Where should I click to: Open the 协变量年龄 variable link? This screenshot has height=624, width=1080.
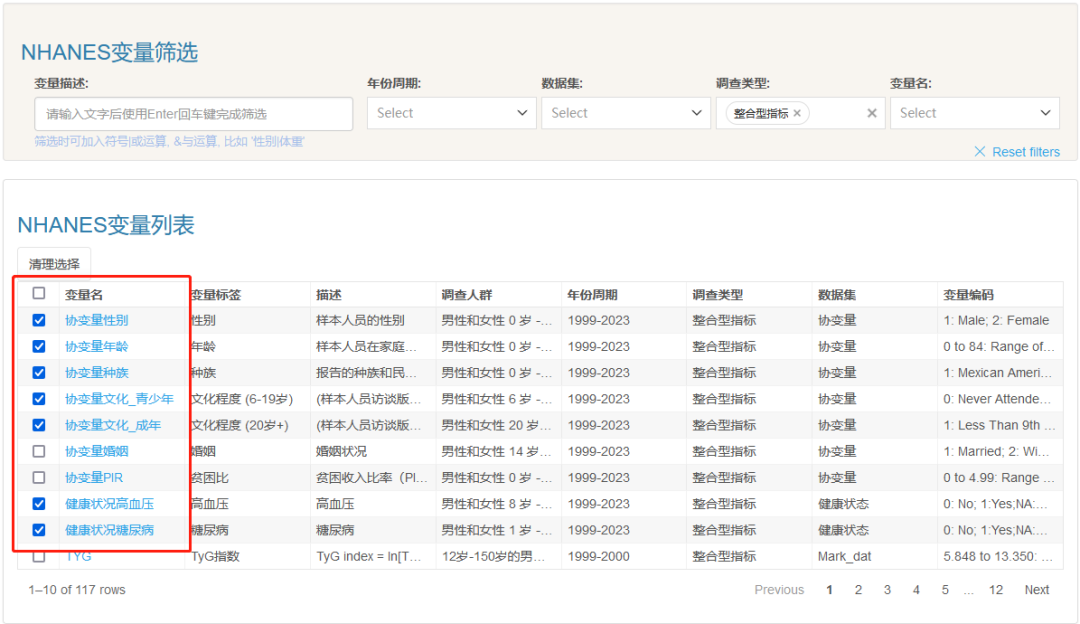click(x=96, y=346)
